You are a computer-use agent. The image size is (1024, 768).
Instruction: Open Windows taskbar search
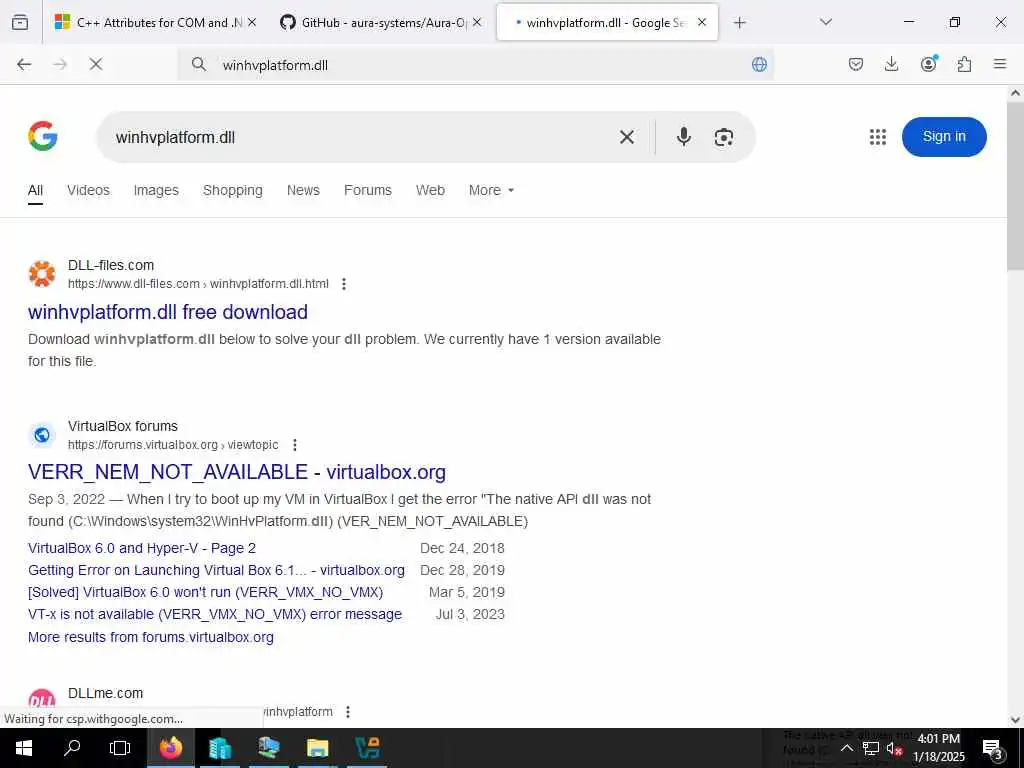[72, 748]
